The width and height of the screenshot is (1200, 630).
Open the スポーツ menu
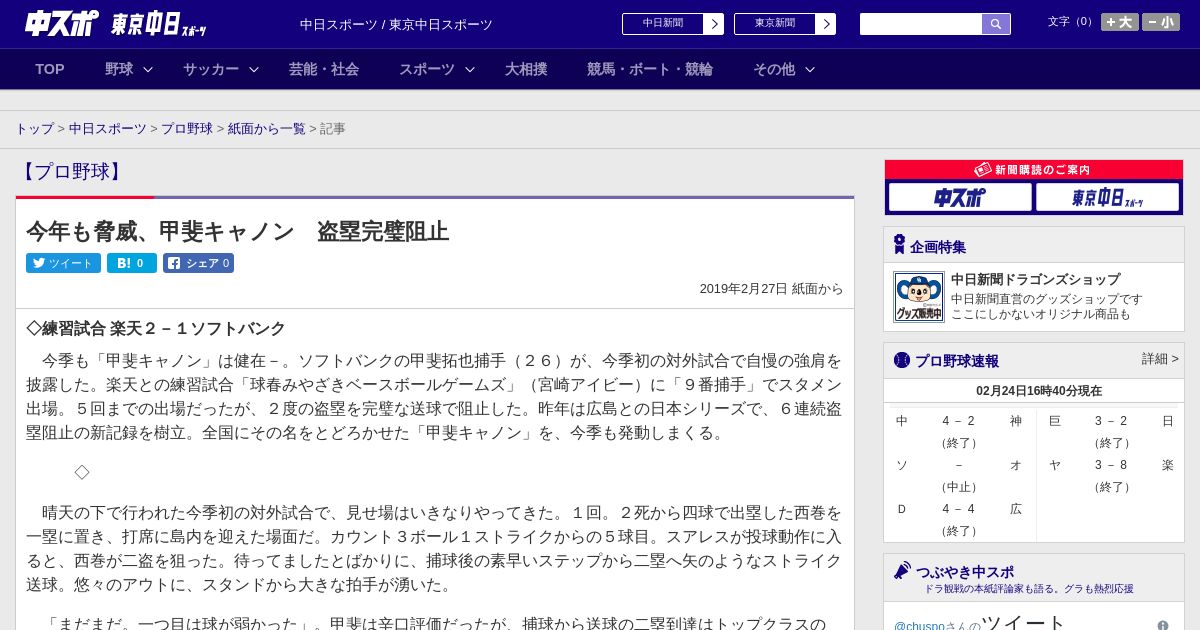[x=427, y=69]
